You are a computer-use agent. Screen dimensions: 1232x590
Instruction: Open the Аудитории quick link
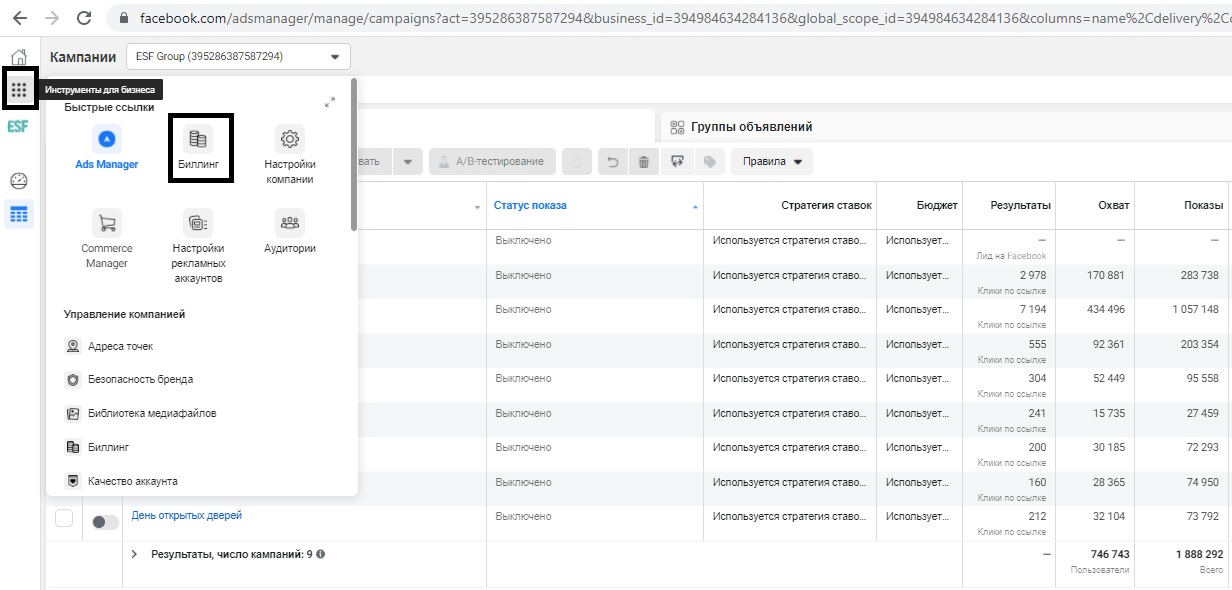[290, 232]
